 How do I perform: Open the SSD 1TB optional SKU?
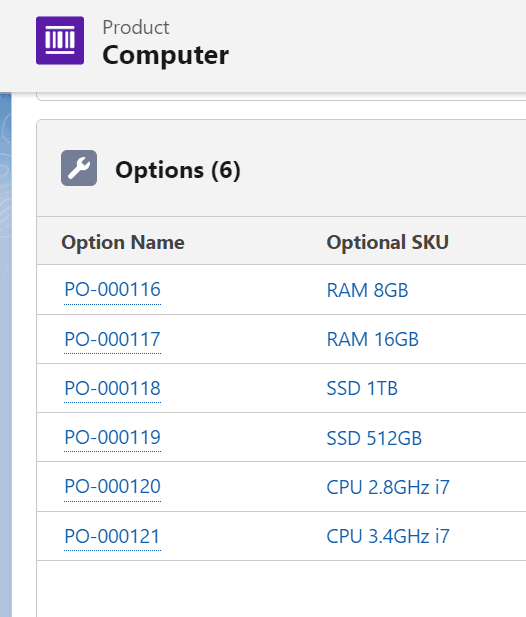pyautogui.click(x=362, y=389)
